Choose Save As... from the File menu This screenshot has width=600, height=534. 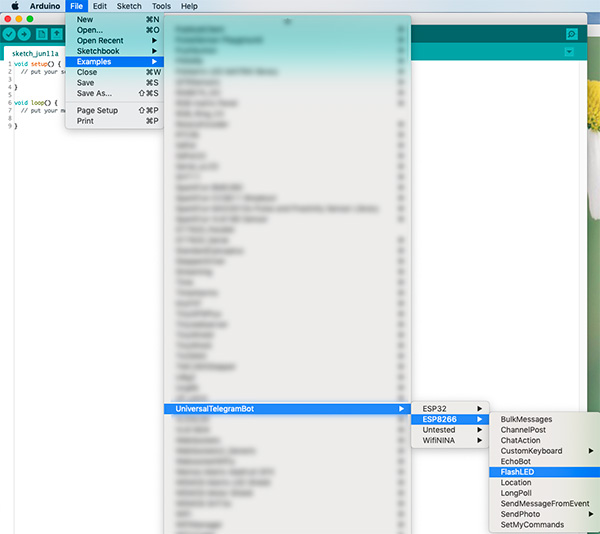coord(114,93)
